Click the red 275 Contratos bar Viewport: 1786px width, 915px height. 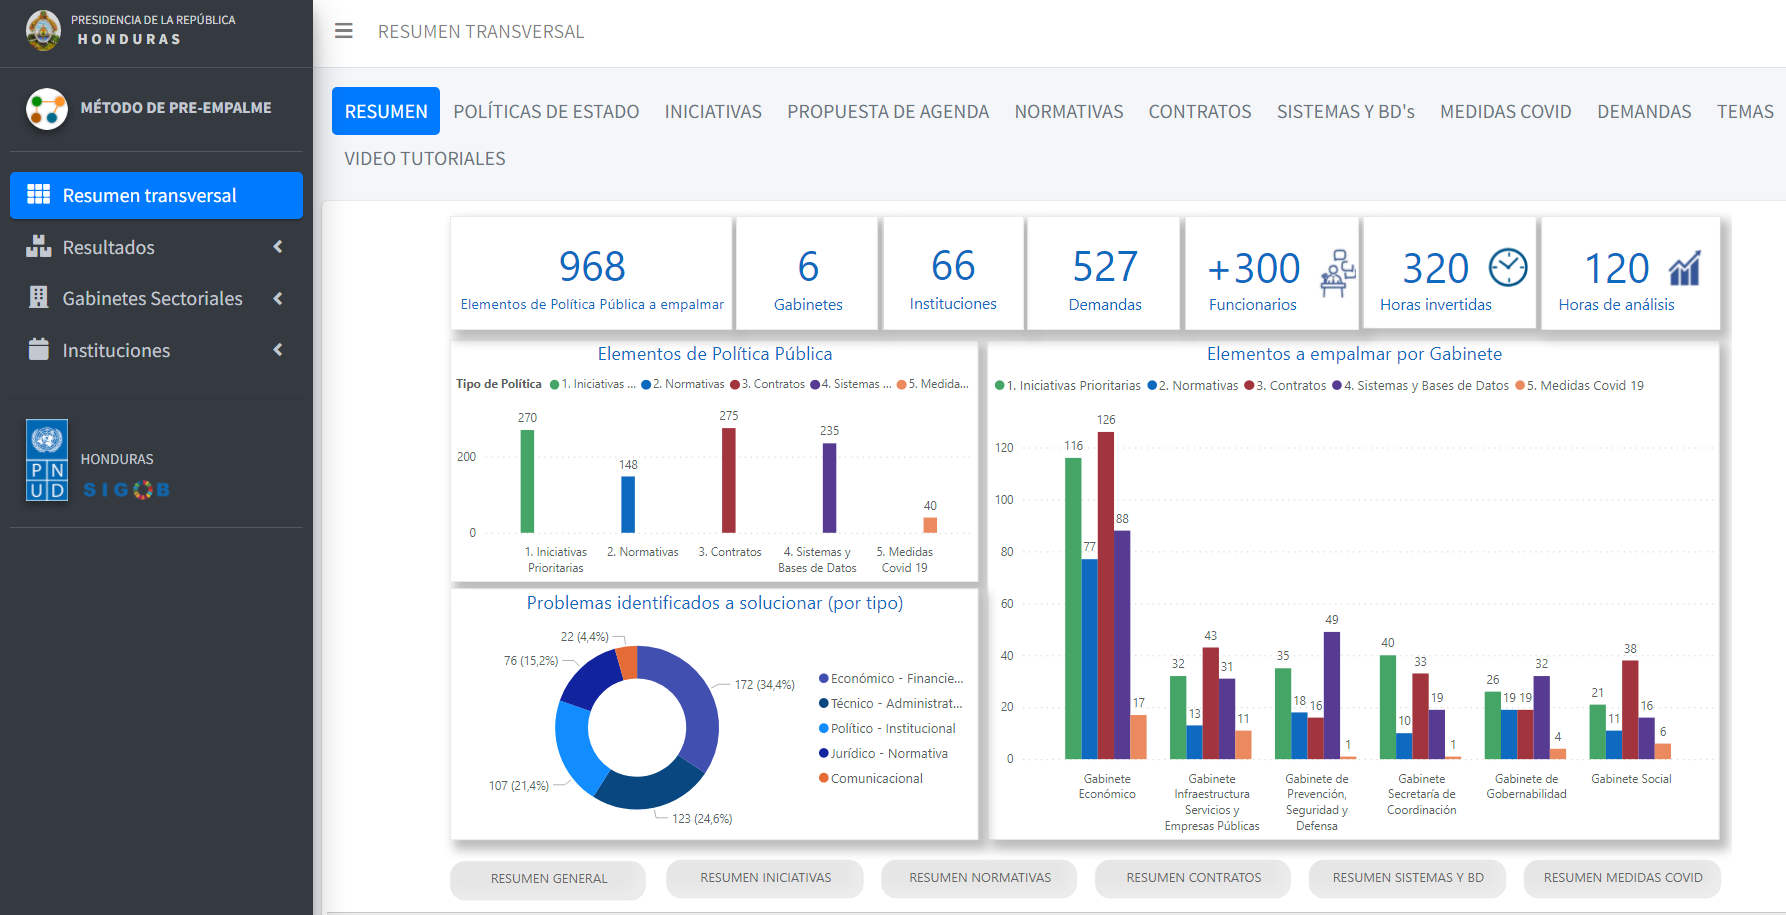[x=729, y=480]
